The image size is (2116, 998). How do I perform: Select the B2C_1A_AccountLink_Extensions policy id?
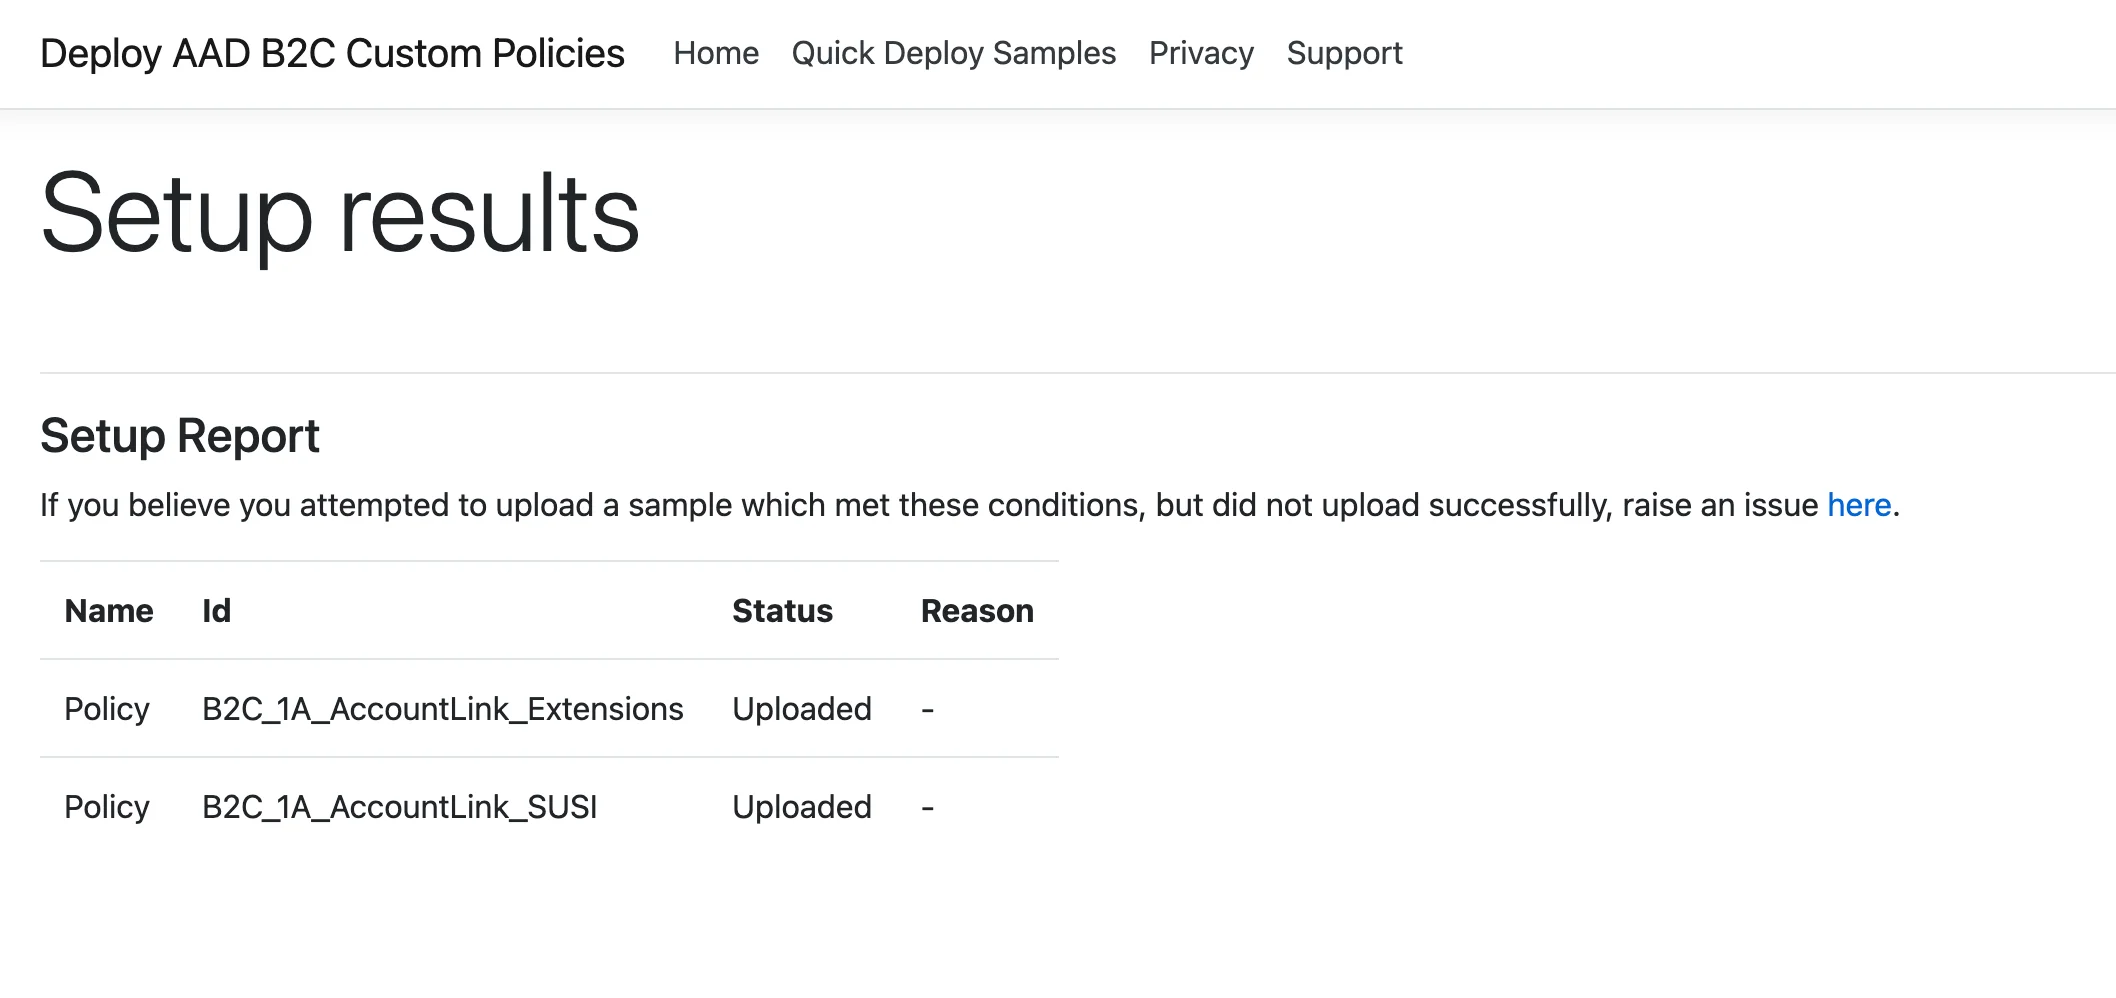coord(442,709)
